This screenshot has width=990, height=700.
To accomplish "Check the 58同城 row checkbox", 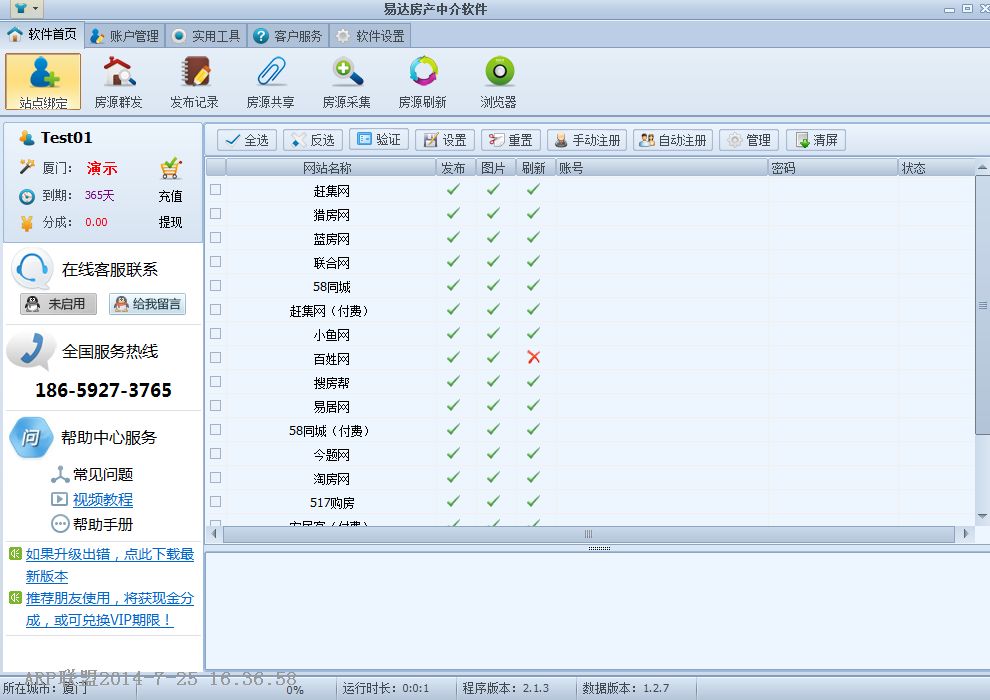I will click(215, 286).
